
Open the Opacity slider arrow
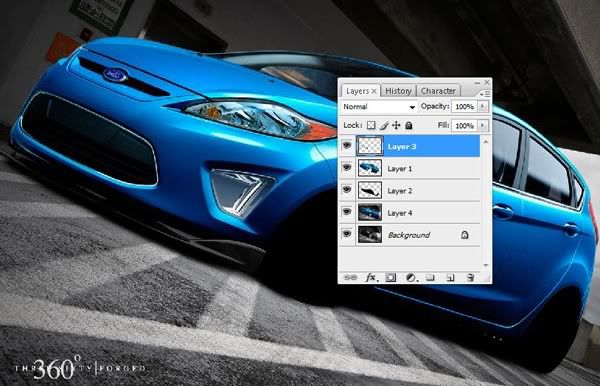(x=484, y=106)
